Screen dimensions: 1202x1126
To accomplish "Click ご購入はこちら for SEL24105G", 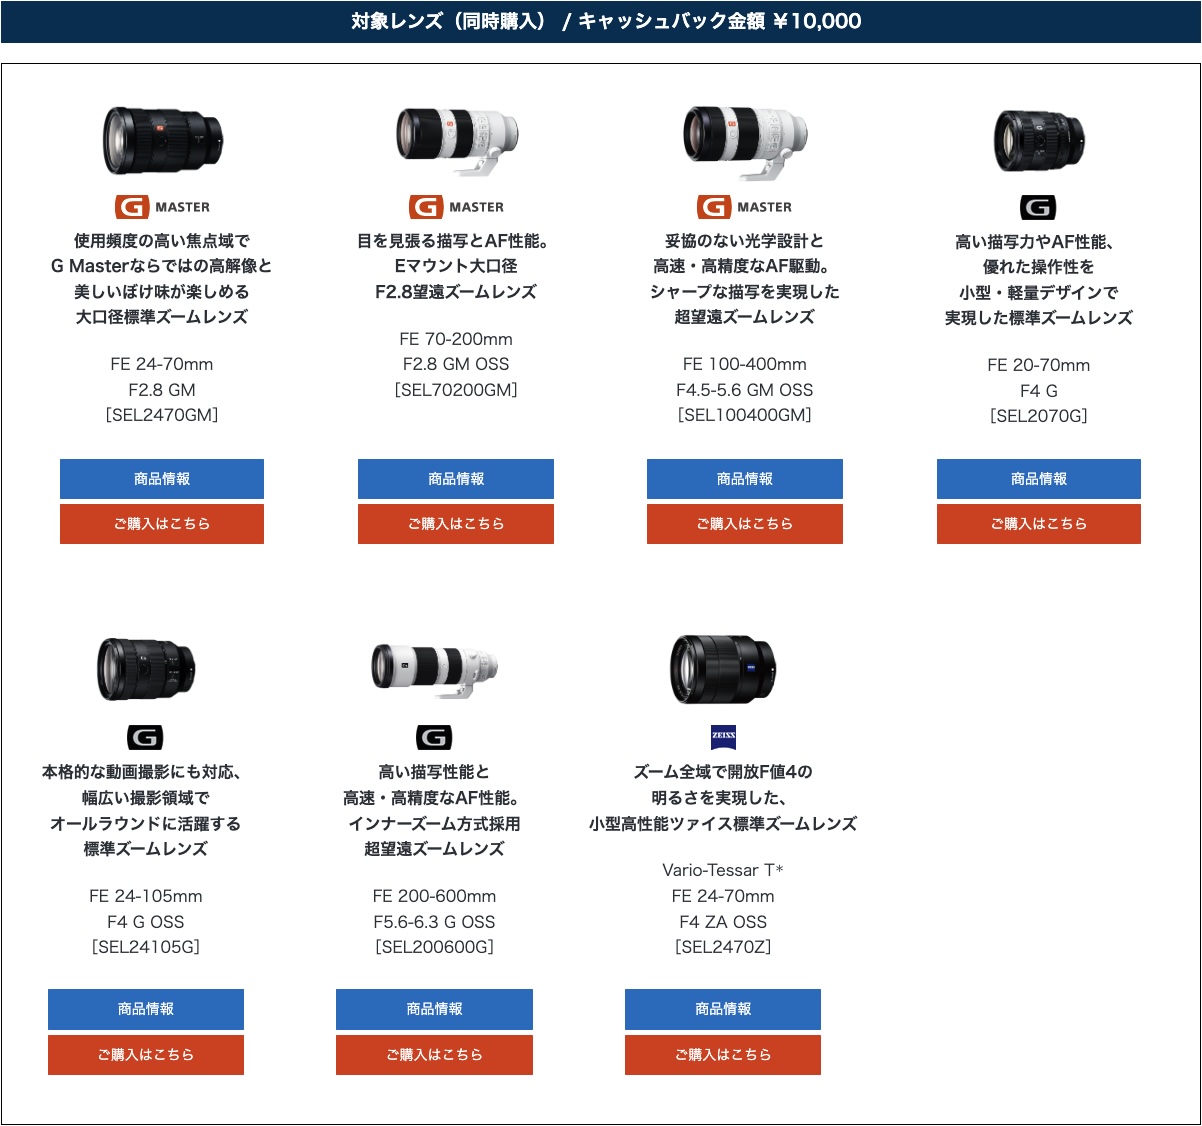I will (x=146, y=1055).
